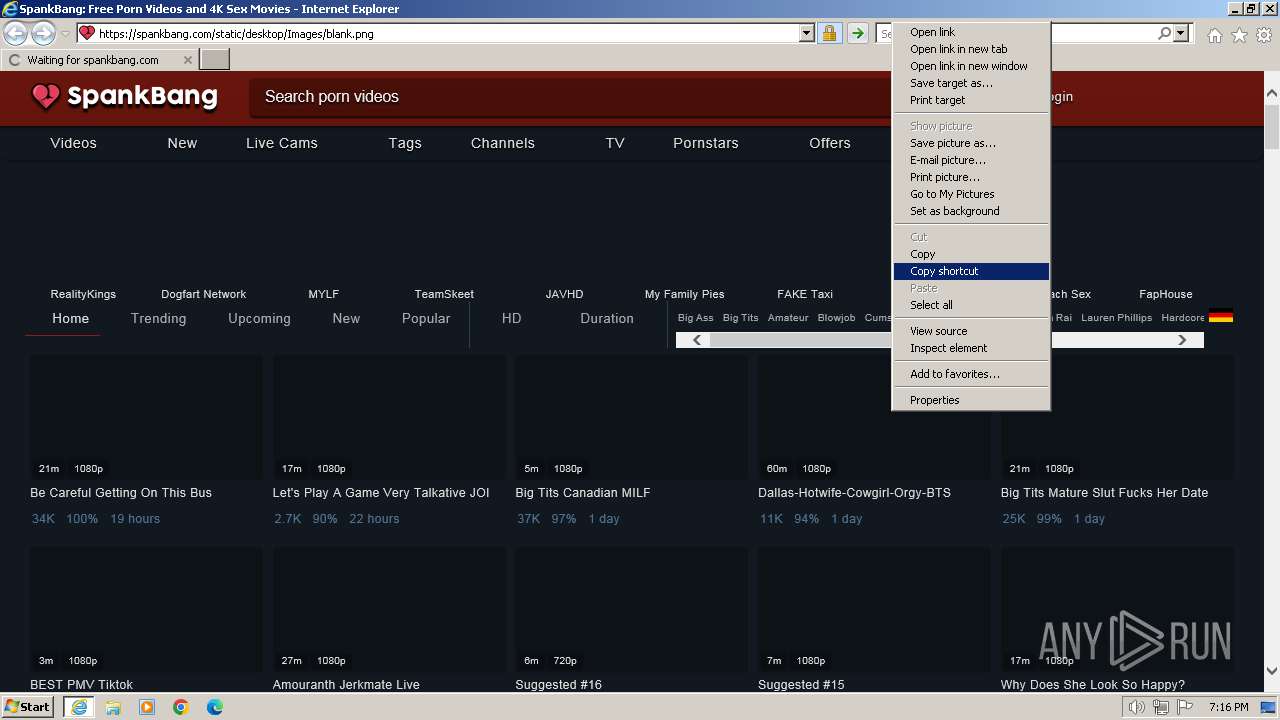Close the 'Waiting for spankbang.com' tab
1280x720 pixels.
[x=188, y=60]
